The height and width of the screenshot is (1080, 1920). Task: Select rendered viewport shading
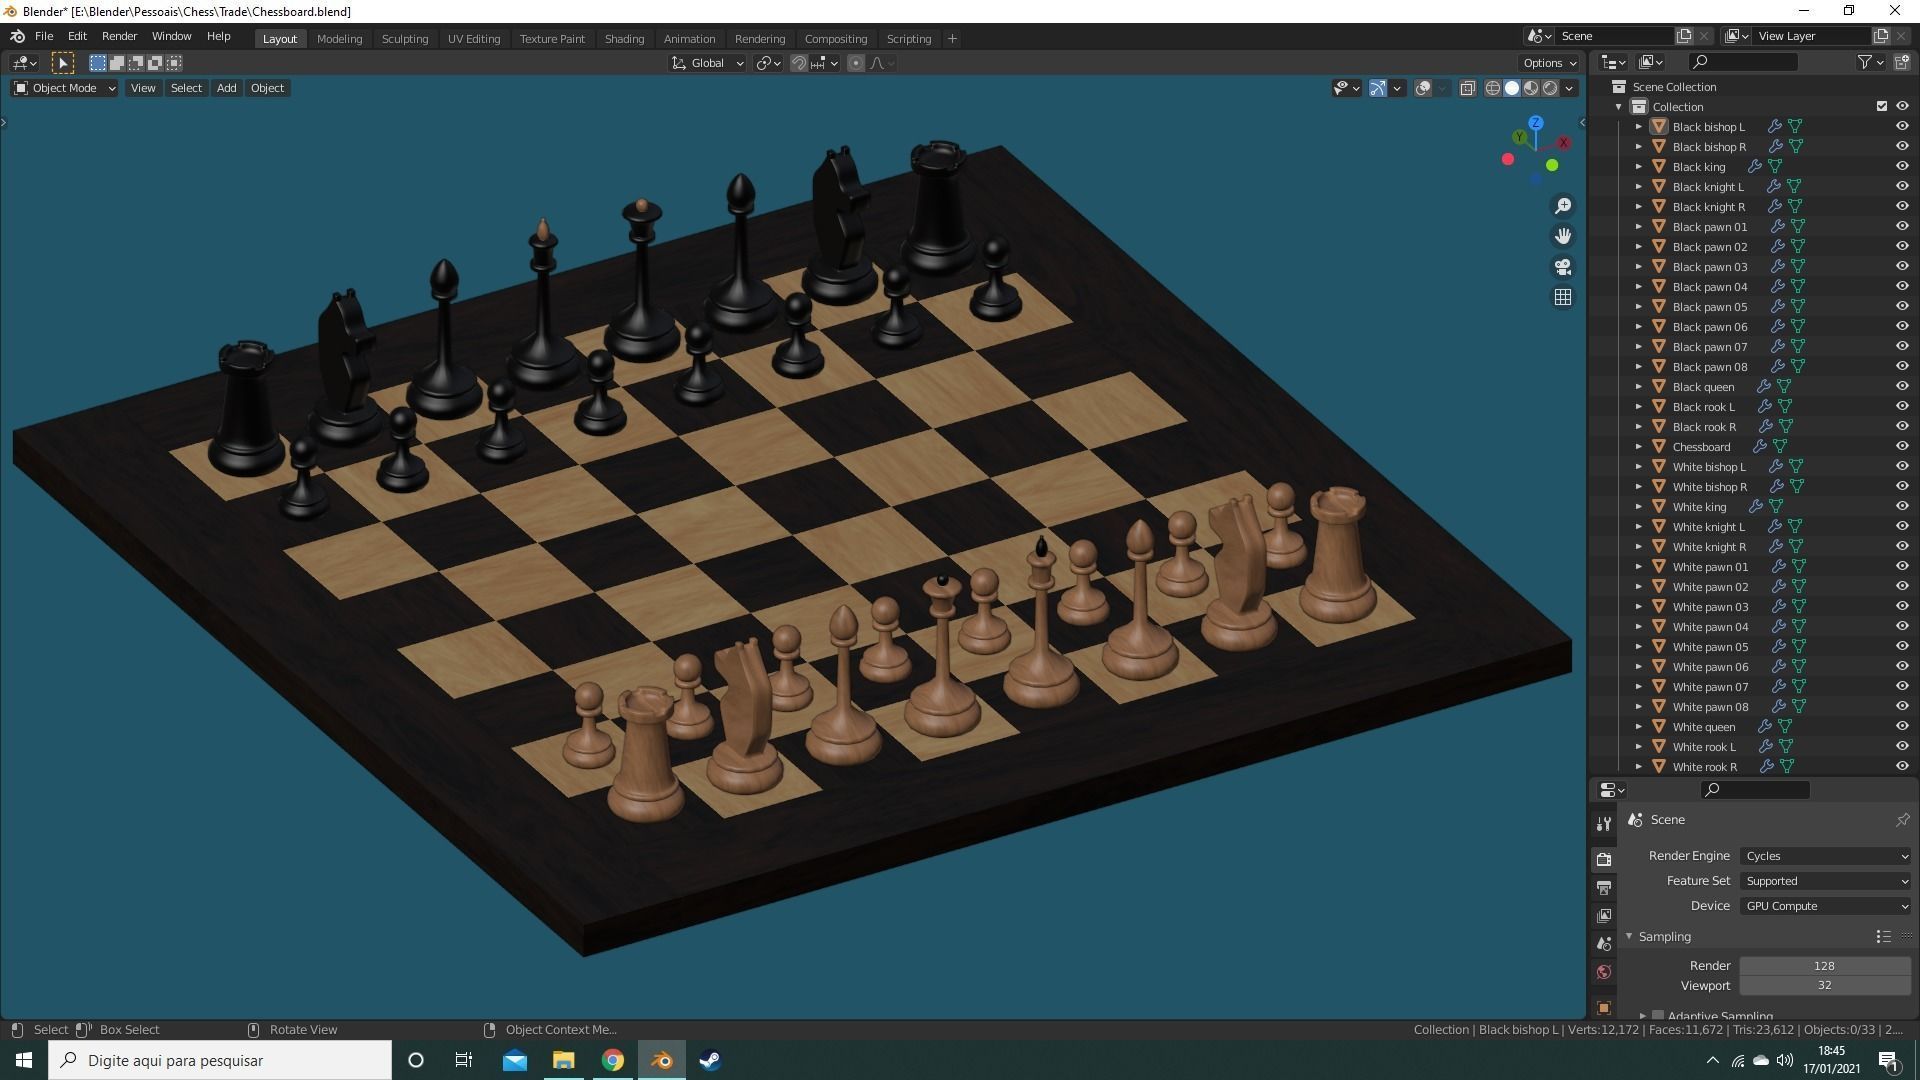tap(1550, 88)
